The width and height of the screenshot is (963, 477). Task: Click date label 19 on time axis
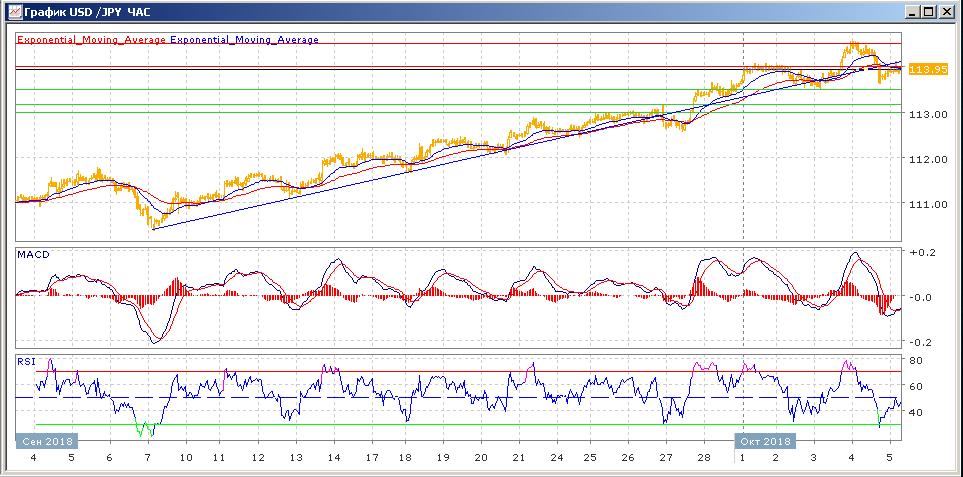[443, 458]
